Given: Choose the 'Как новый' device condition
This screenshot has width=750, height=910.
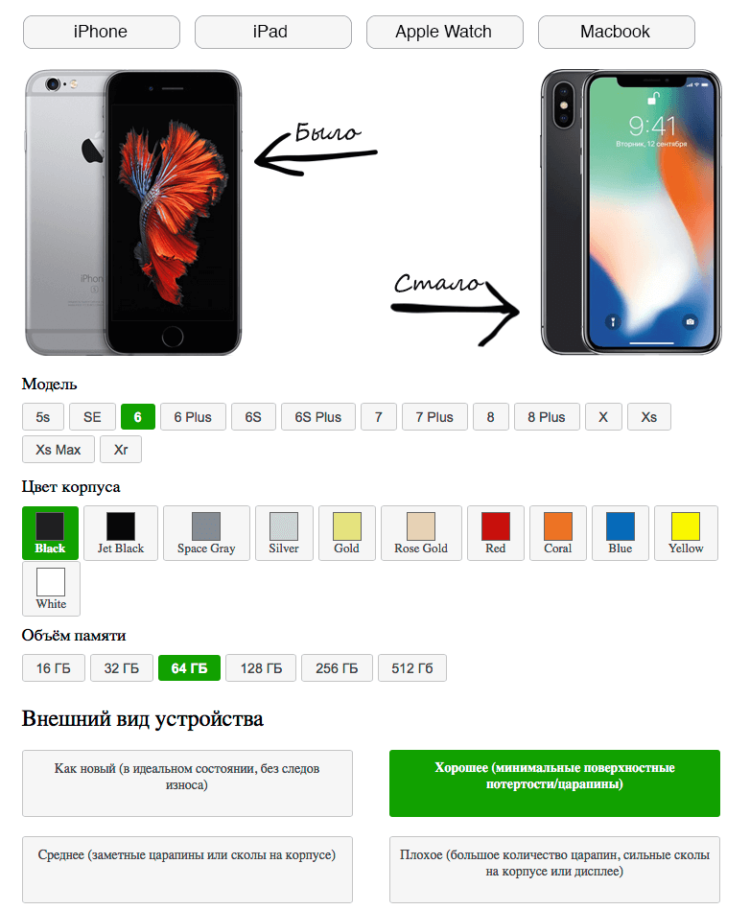Looking at the screenshot, I should coord(187,783).
